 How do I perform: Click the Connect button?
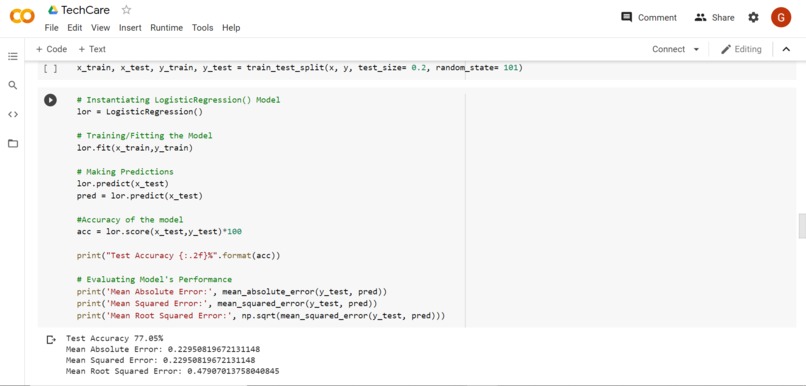pyautogui.click(x=669, y=49)
